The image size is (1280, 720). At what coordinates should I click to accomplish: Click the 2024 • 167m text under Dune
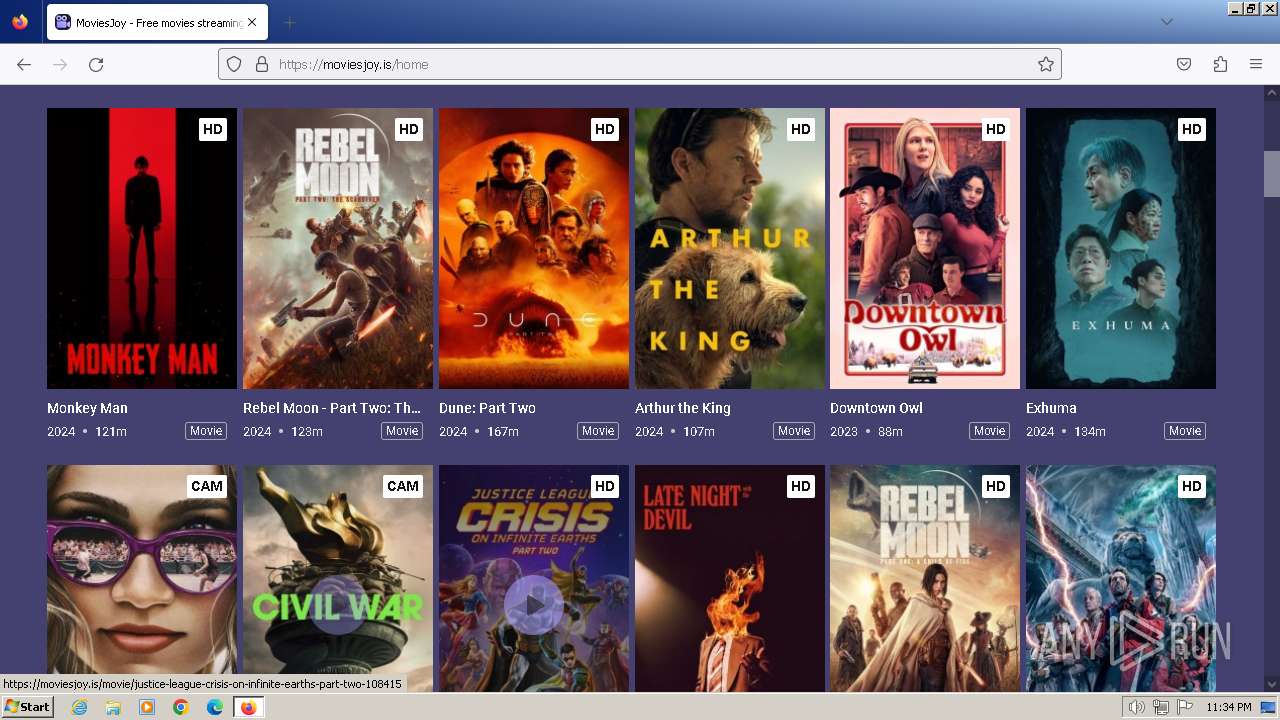(479, 432)
